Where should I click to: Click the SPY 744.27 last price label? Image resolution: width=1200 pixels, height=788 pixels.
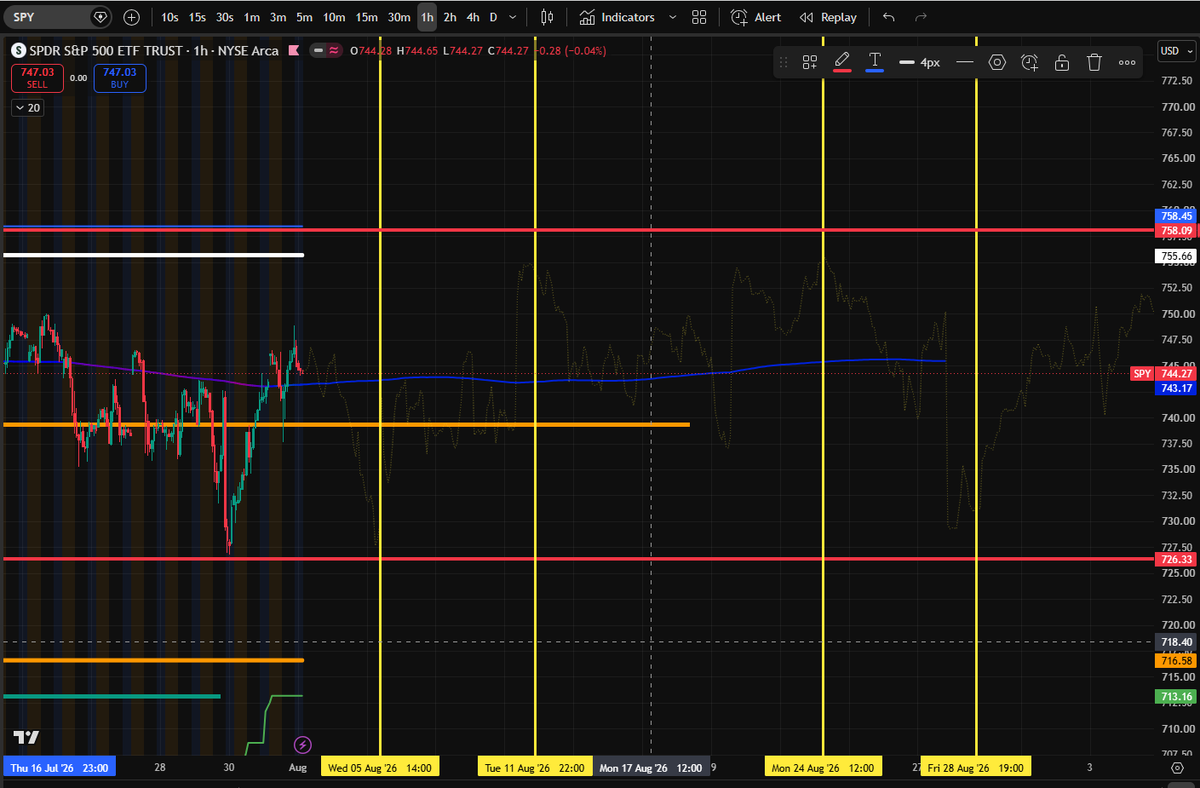pos(1163,373)
